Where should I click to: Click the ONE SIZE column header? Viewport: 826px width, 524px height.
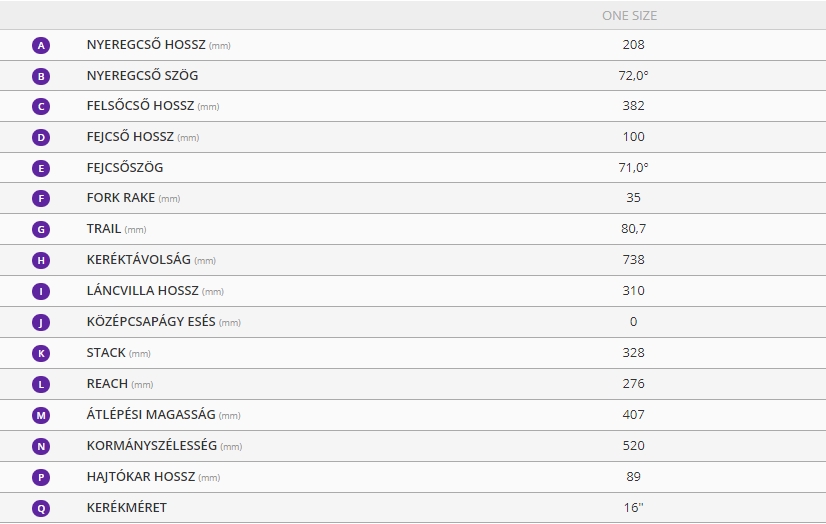(630, 16)
